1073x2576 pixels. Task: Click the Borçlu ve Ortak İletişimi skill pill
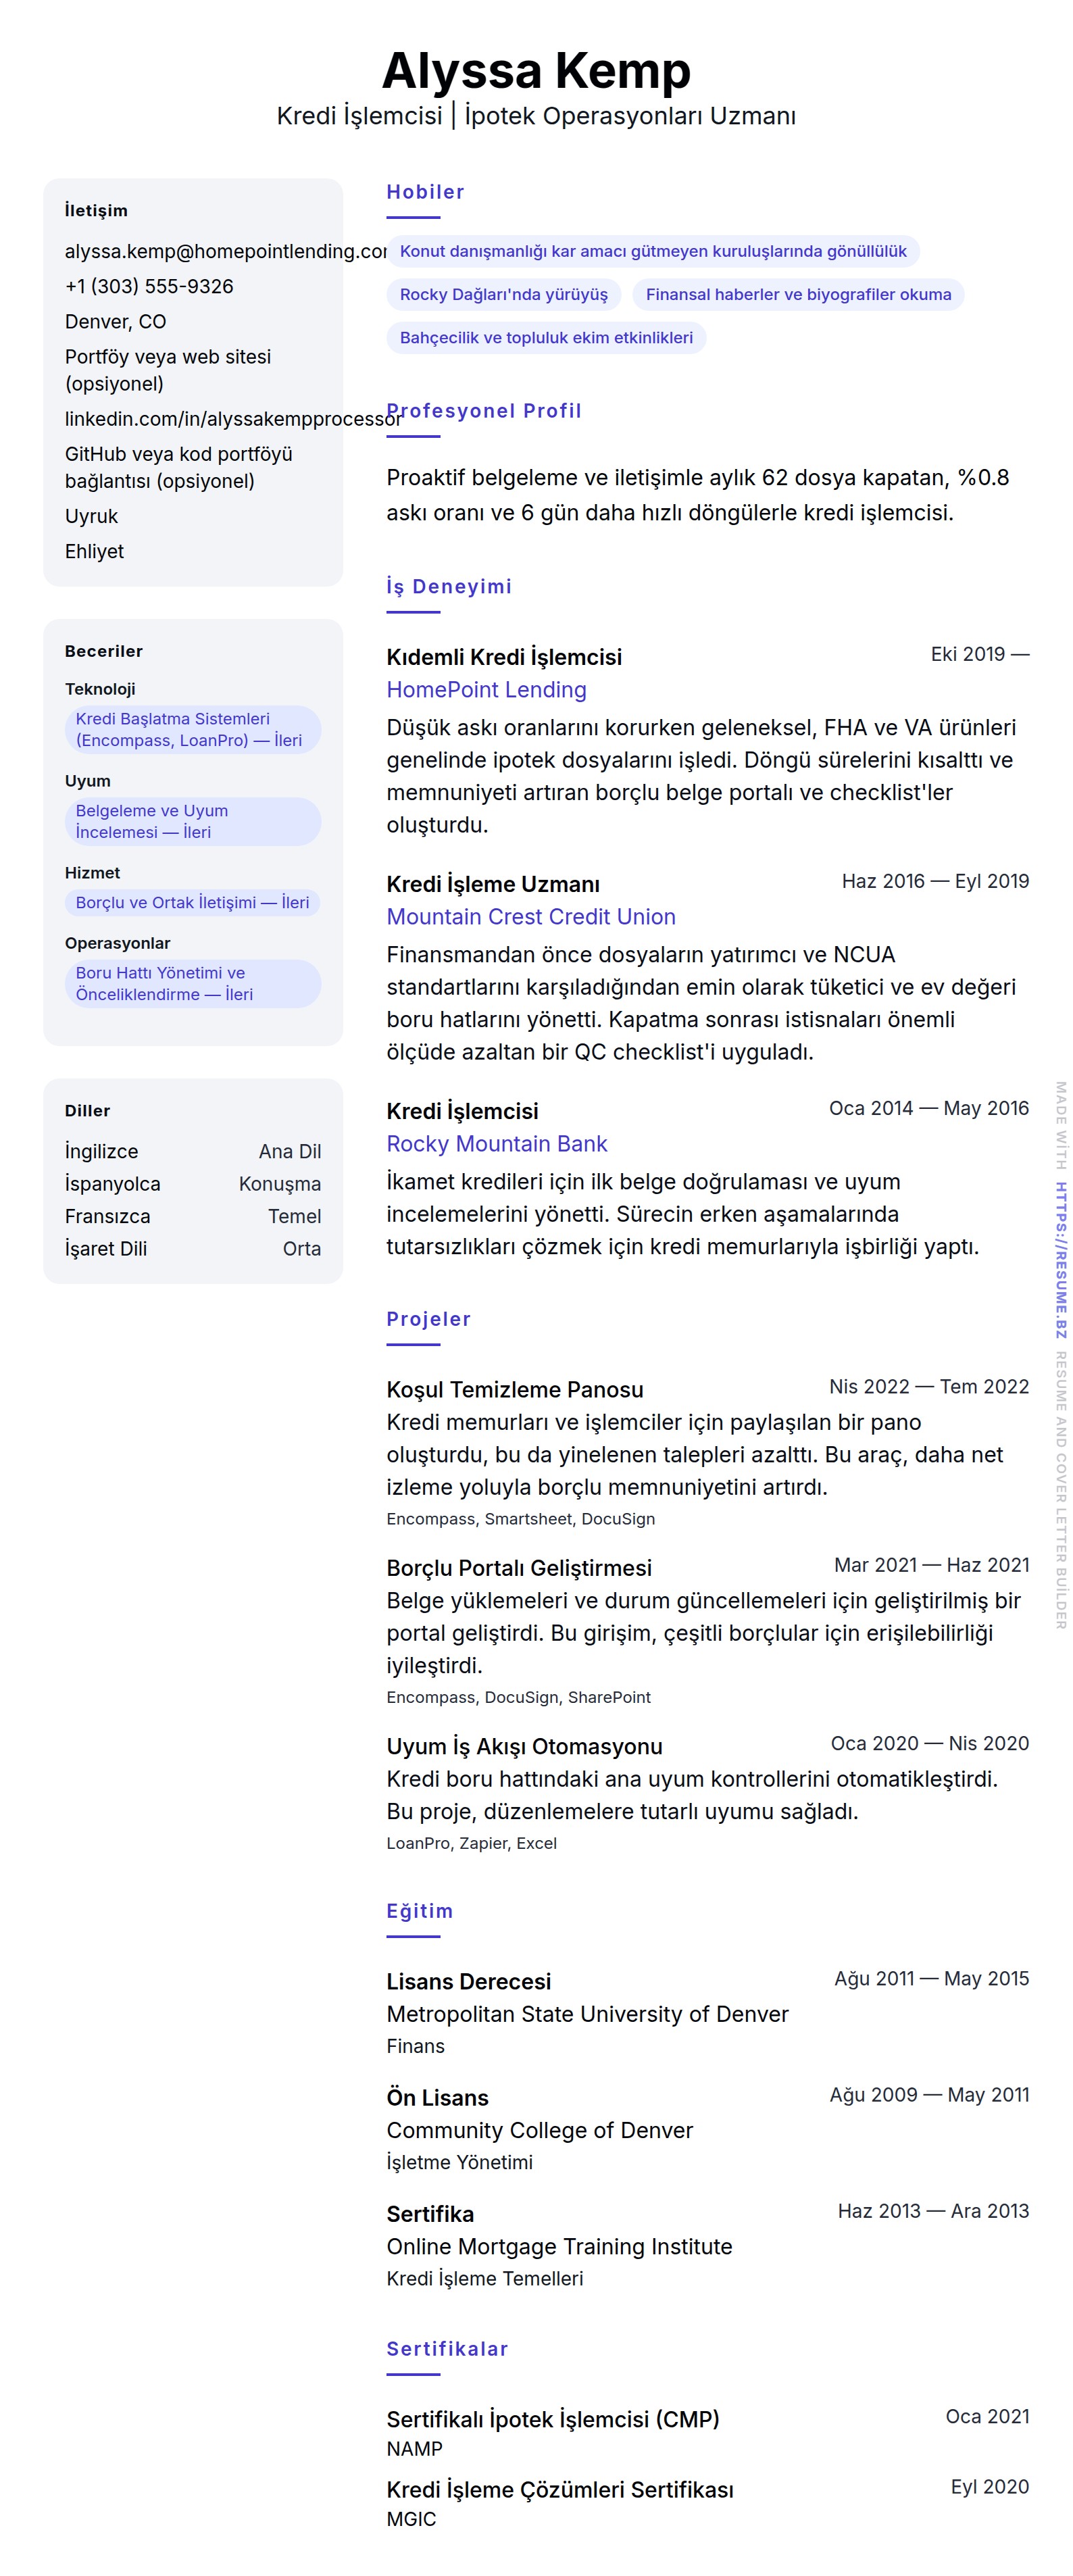(x=192, y=902)
